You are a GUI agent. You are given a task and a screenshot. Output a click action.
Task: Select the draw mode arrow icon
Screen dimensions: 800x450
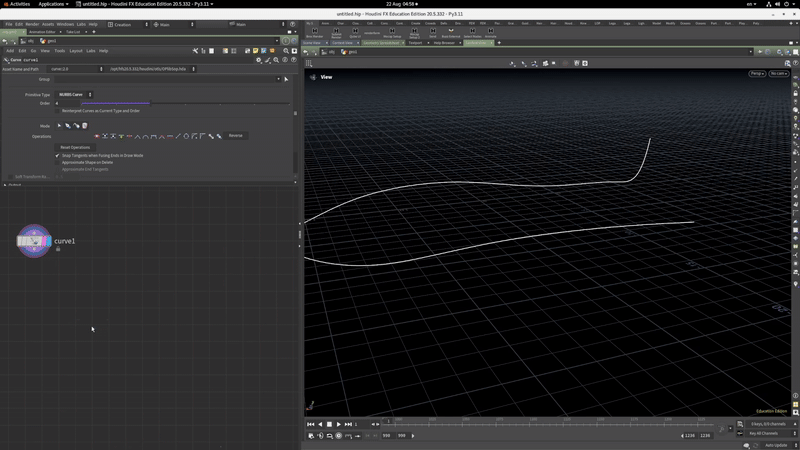59,126
